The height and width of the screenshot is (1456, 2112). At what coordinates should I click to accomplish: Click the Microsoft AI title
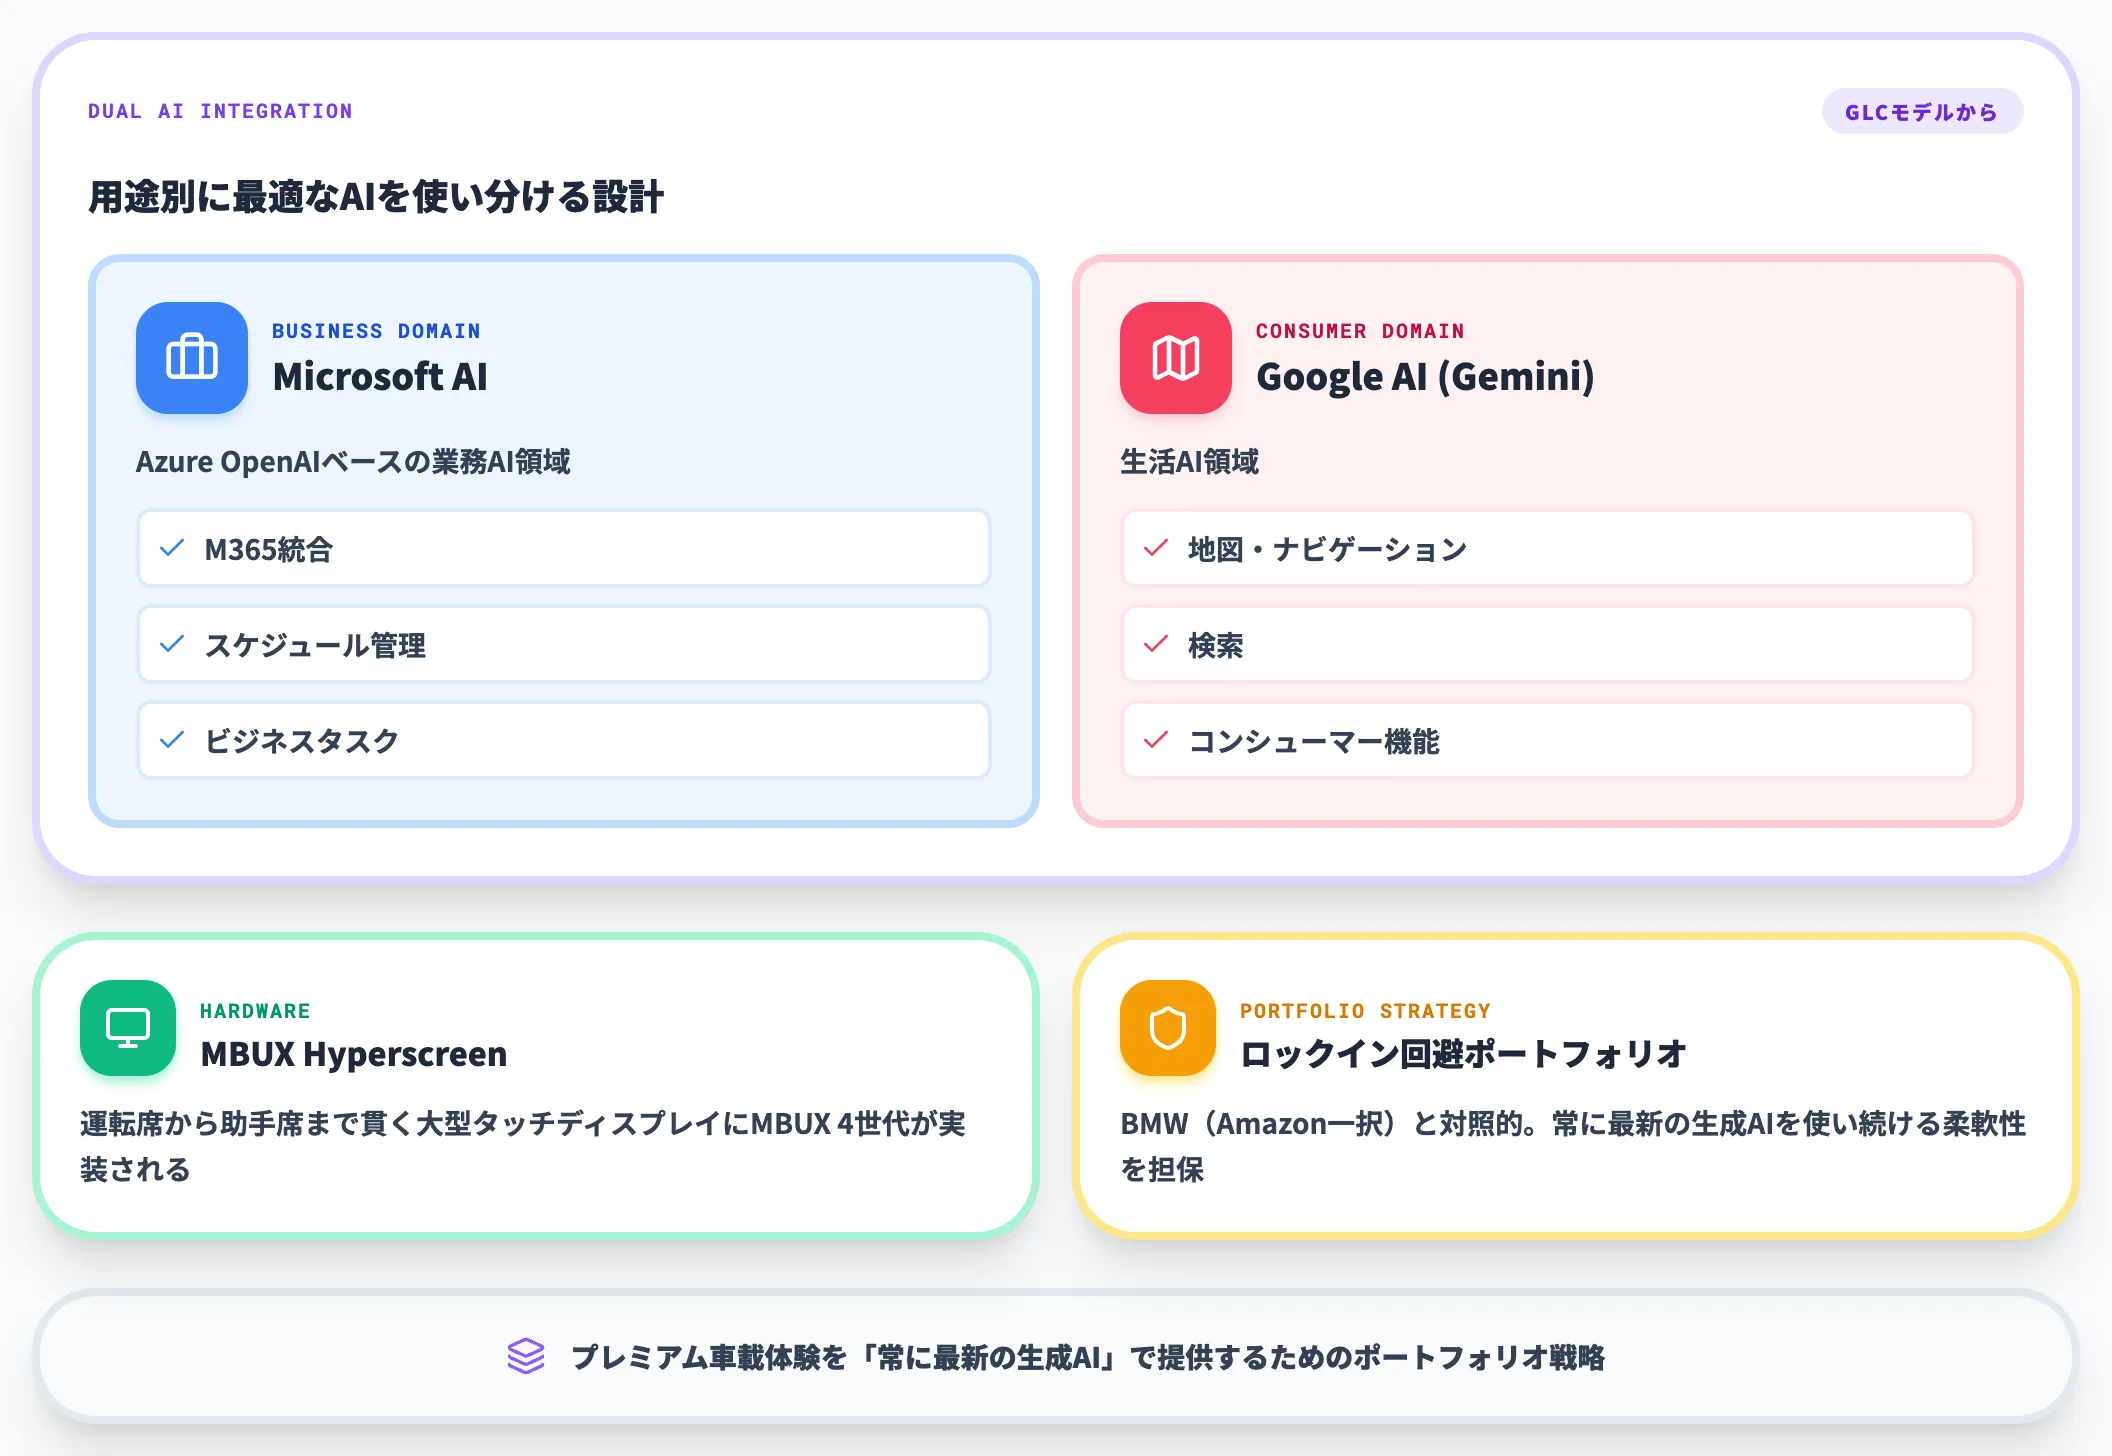(x=380, y=377)
